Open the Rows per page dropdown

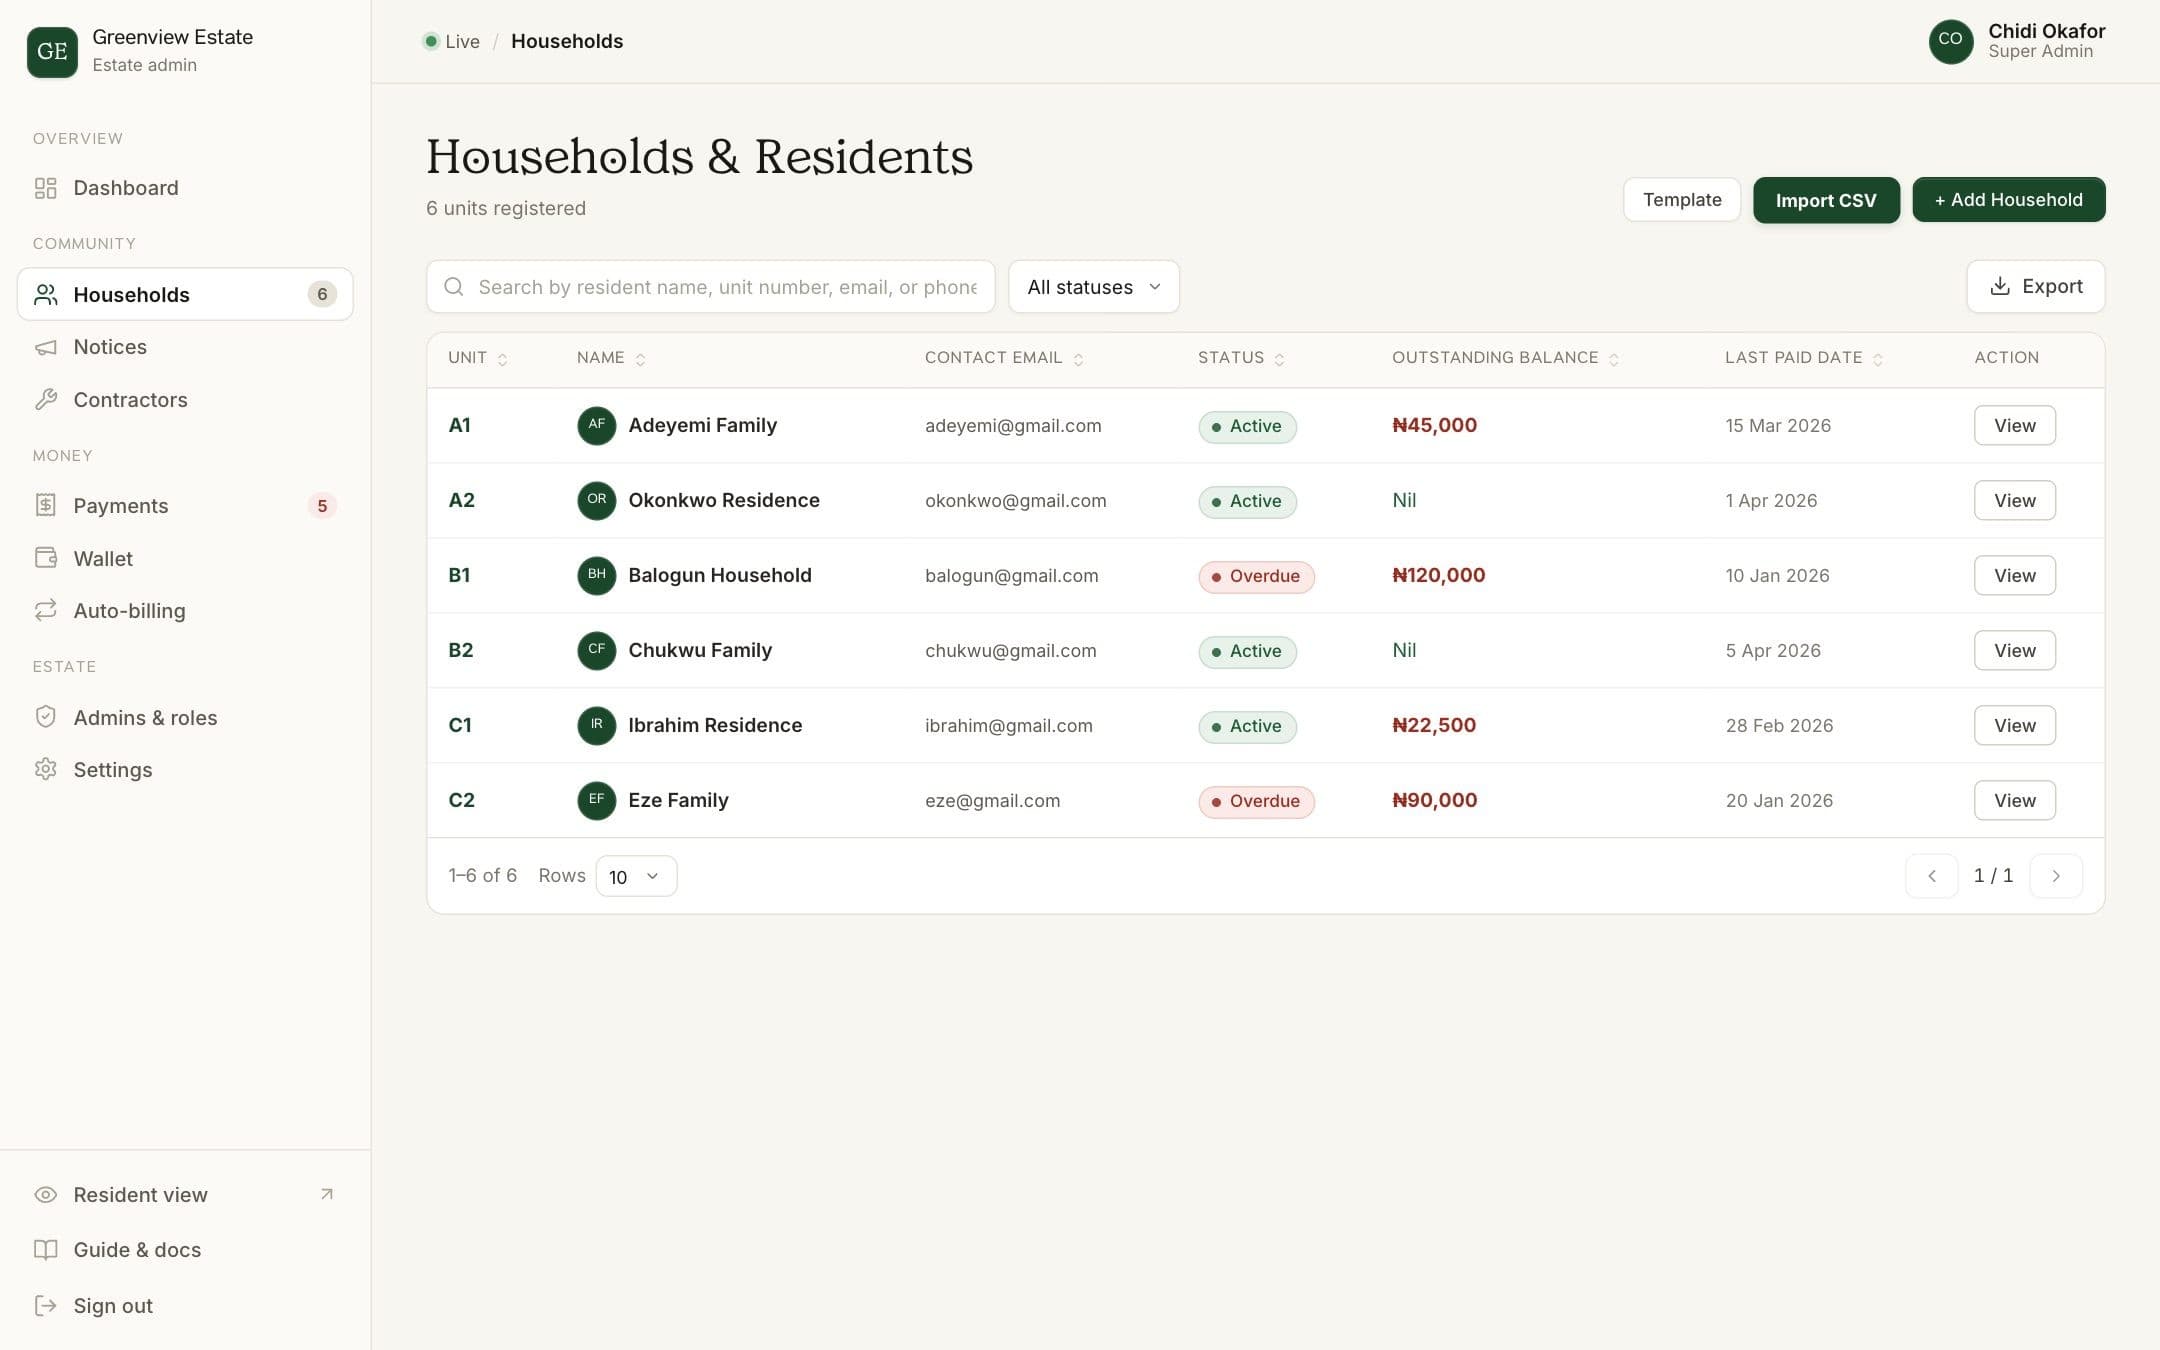click(x=636, y=876)
